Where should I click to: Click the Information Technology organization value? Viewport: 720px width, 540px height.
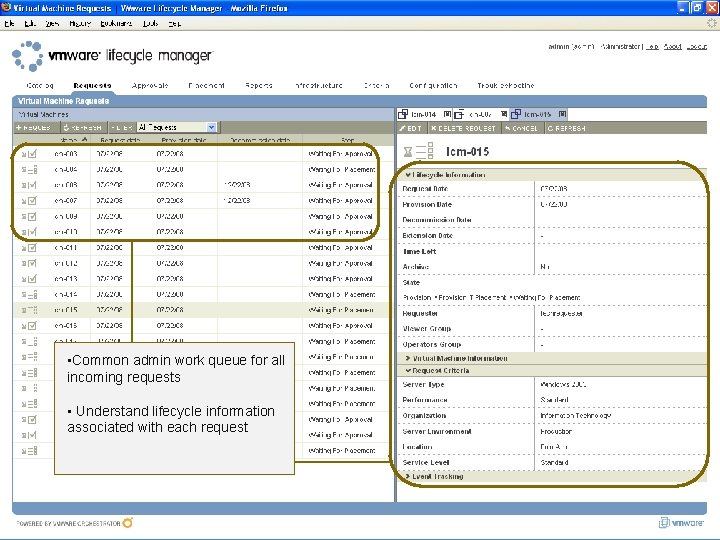(575, 416)
